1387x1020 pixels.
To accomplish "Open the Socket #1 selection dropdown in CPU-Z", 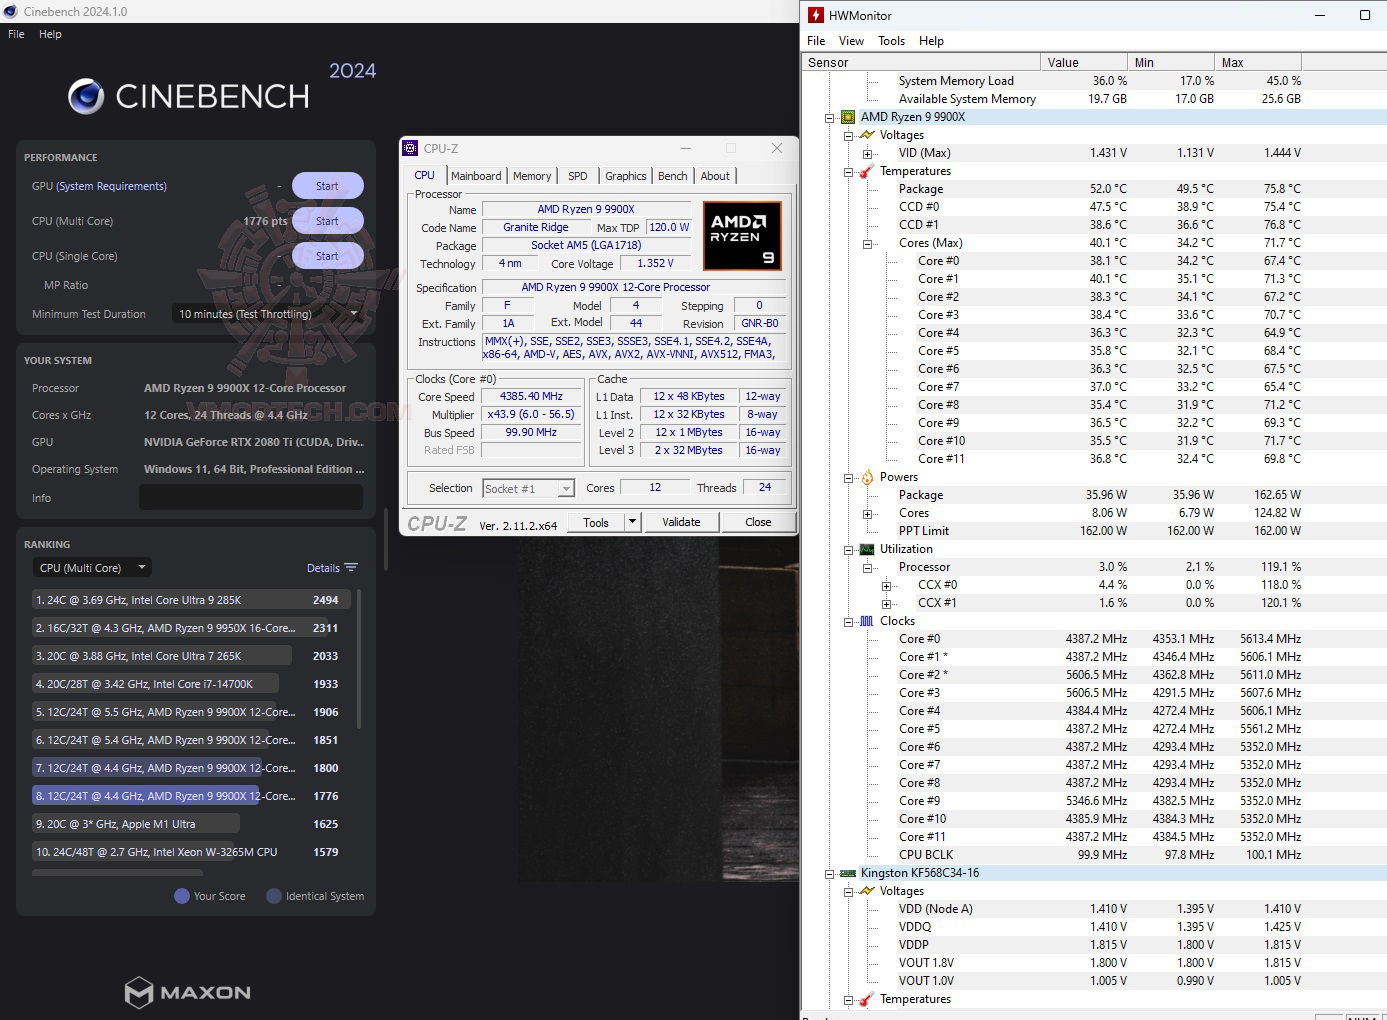I will 568,488.
